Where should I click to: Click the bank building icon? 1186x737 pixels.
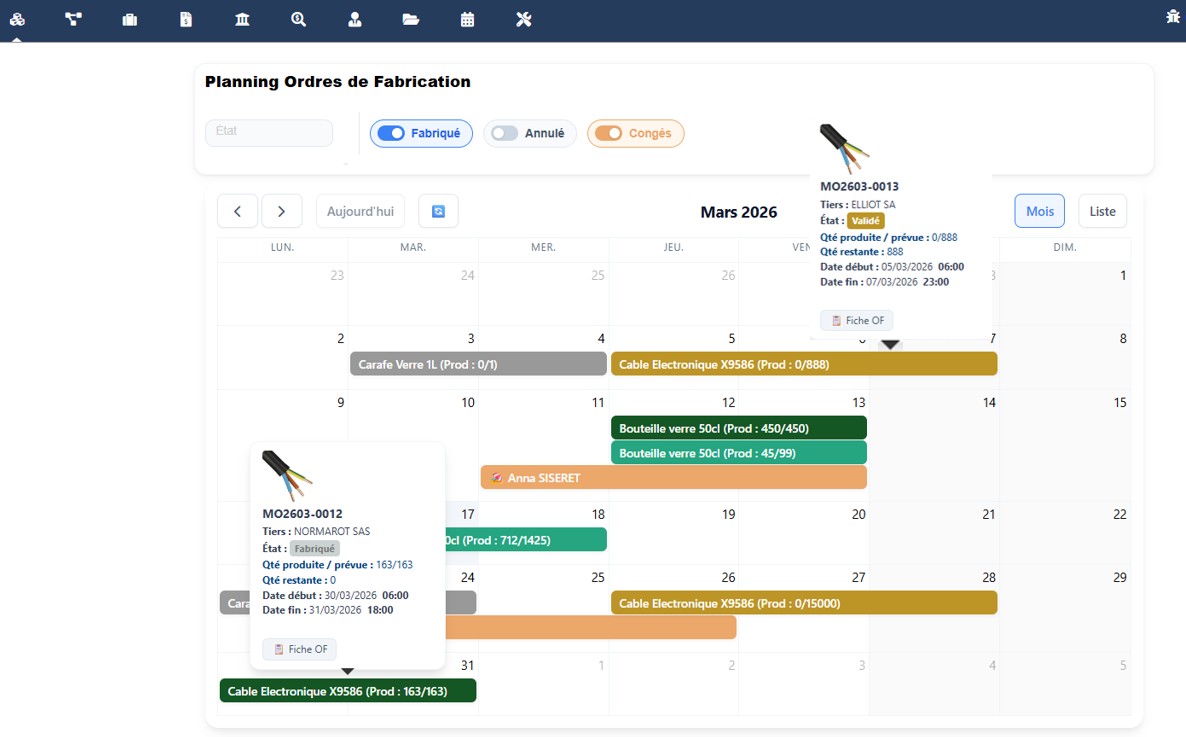(242, 19)
